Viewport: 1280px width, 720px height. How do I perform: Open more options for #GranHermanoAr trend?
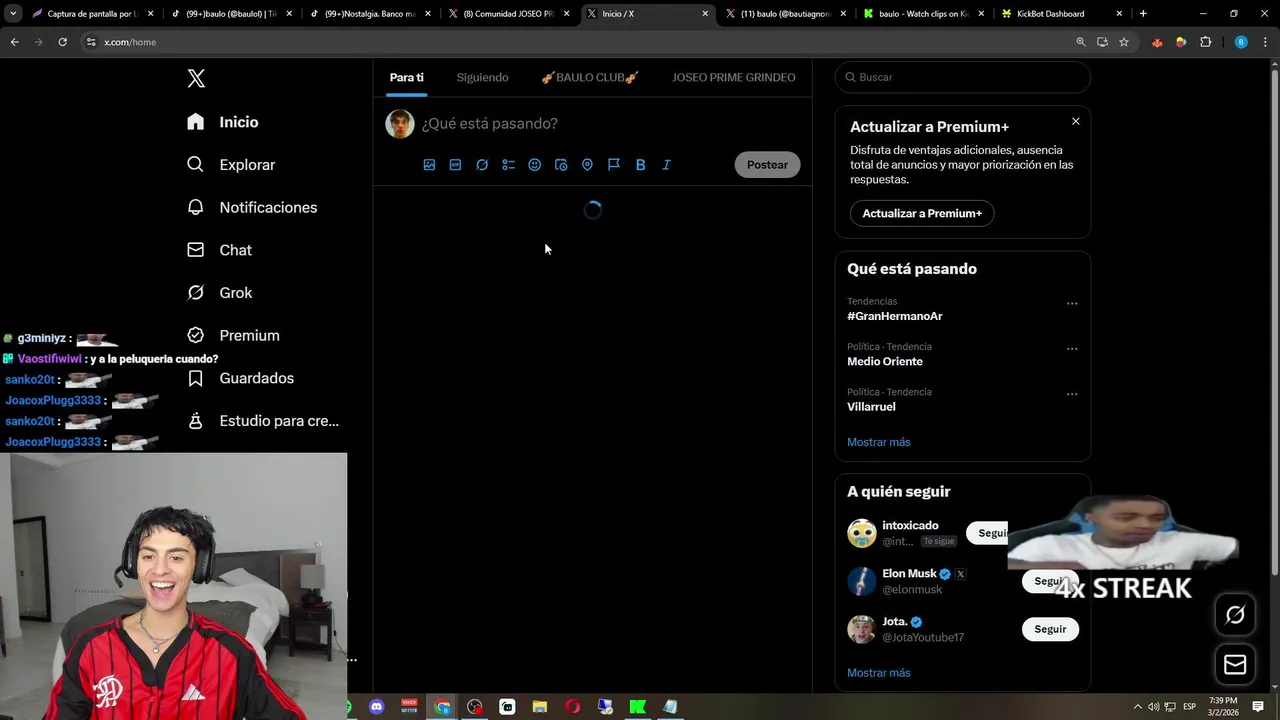click(x=1072, y=303)
